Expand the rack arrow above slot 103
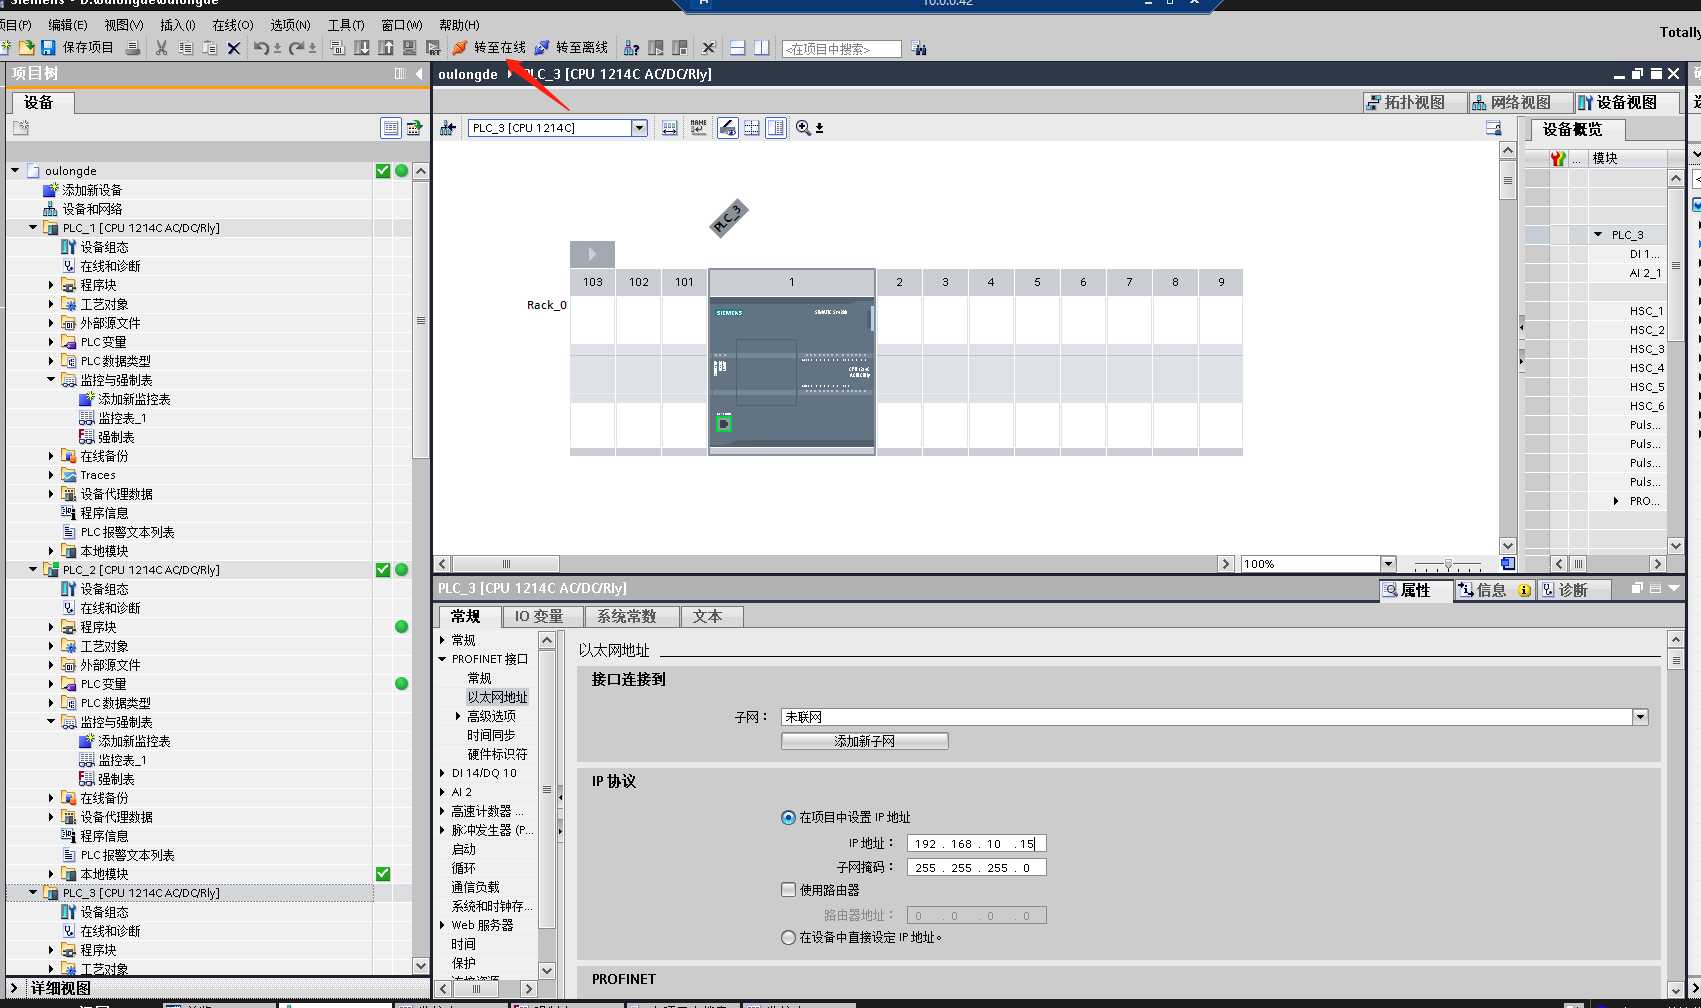 click(x=592, y=254)
